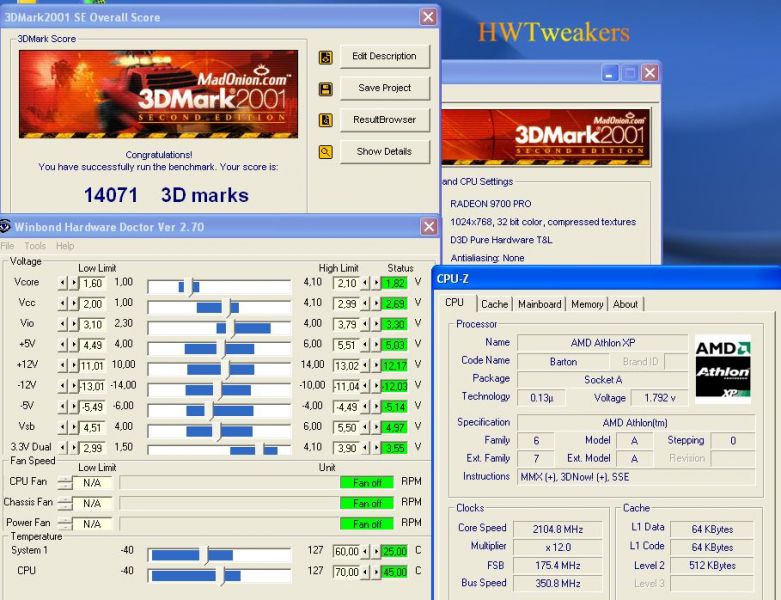Image resolution: width=781 pixels, height=600 pixels.
Task: Click the CPU temperature range slider
Action: pyautogui.click(x=219, y=575)
